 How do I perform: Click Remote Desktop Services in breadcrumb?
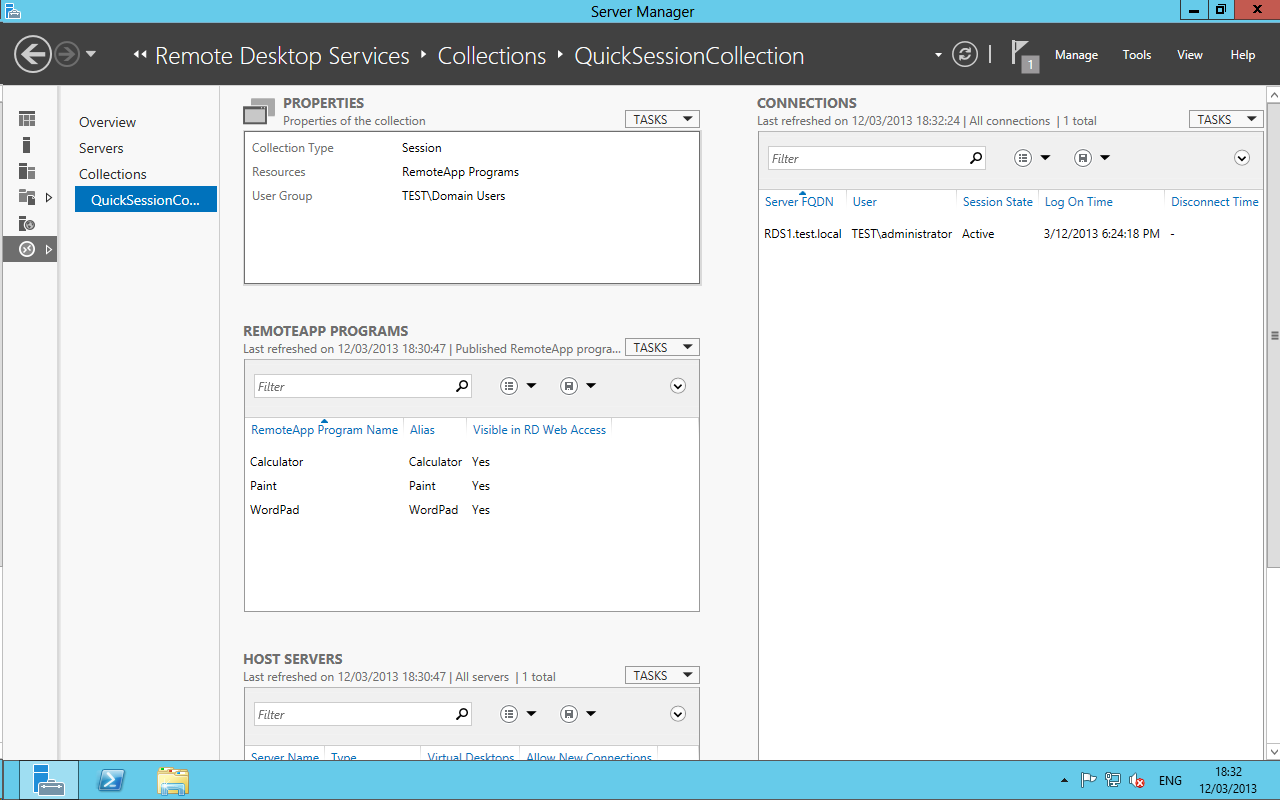pos(282,56)
